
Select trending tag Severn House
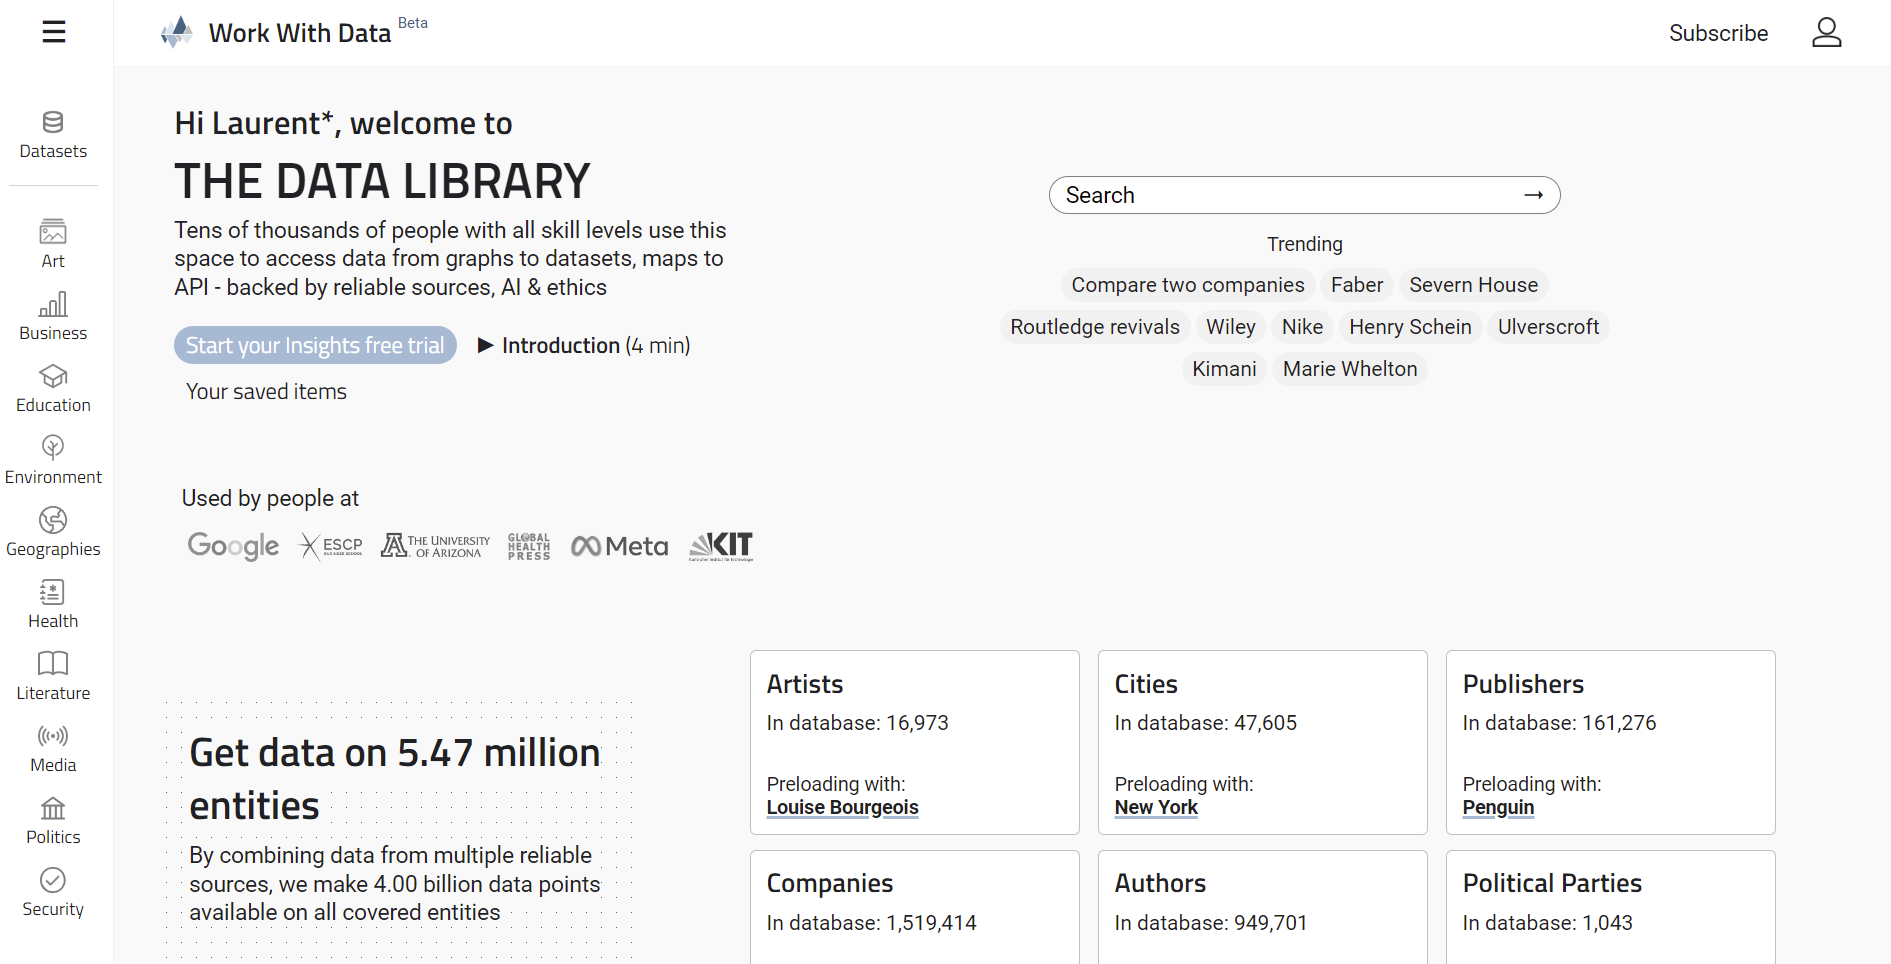pyautogui.click(x=1474, y=285)
